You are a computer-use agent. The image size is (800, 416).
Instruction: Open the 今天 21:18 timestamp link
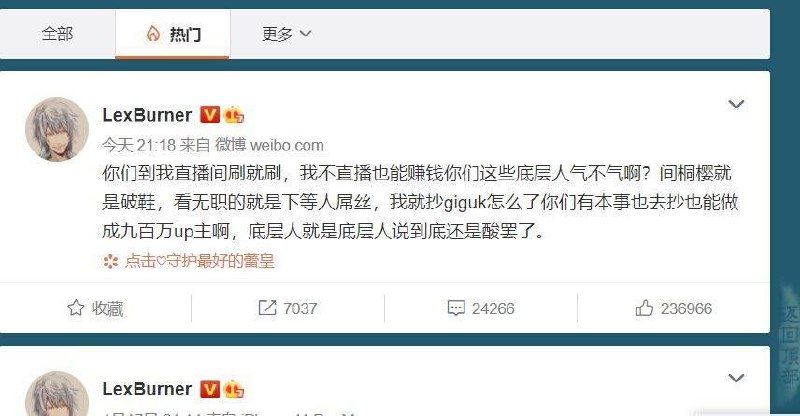pos(138,145)
